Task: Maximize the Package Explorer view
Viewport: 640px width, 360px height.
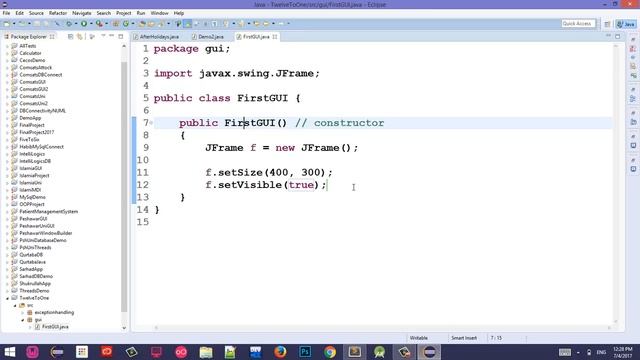Action: (121, 36)
